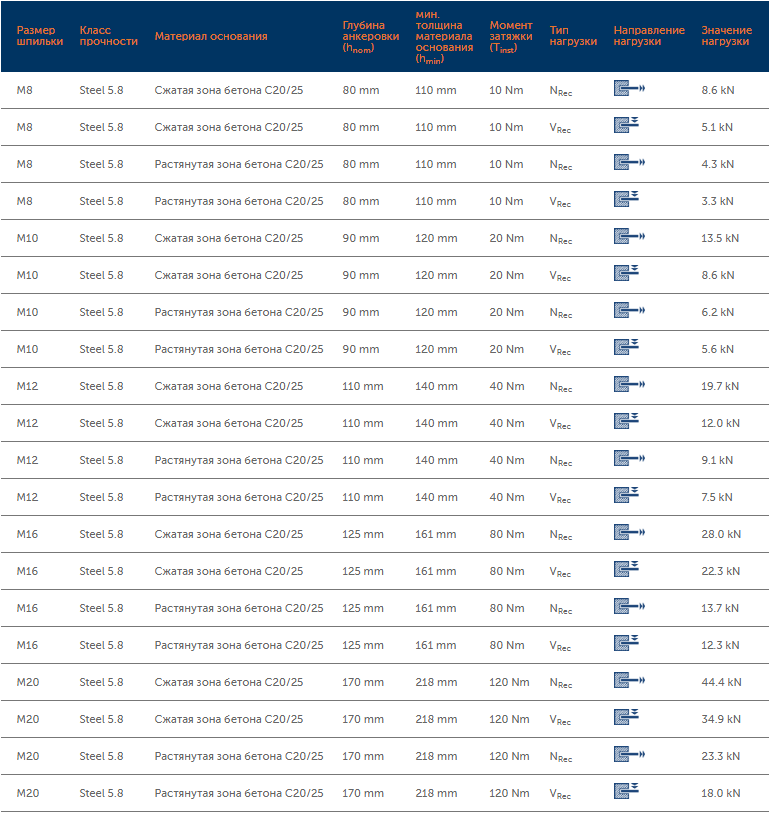Click the "Размер шпильки" column header
Screen dimensions: 770x813
point(40,36)
